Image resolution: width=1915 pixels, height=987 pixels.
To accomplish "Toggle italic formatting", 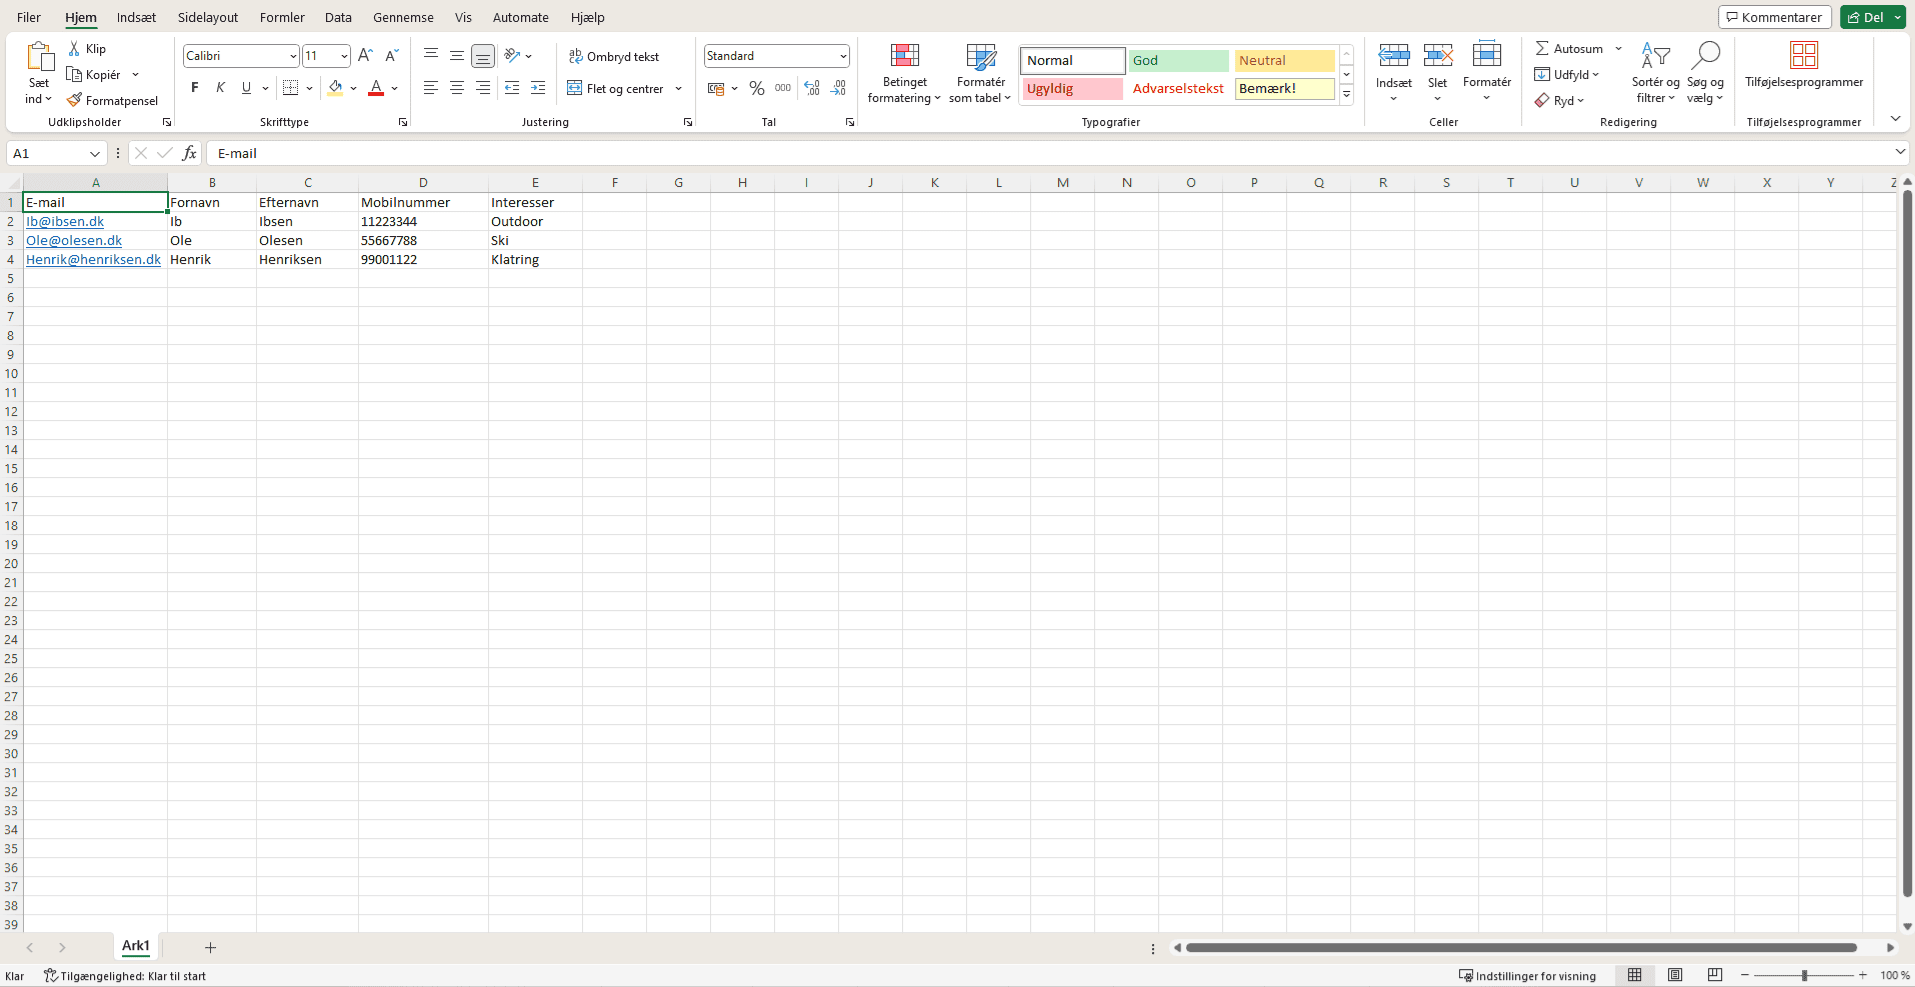I will [x=221, y=88].
